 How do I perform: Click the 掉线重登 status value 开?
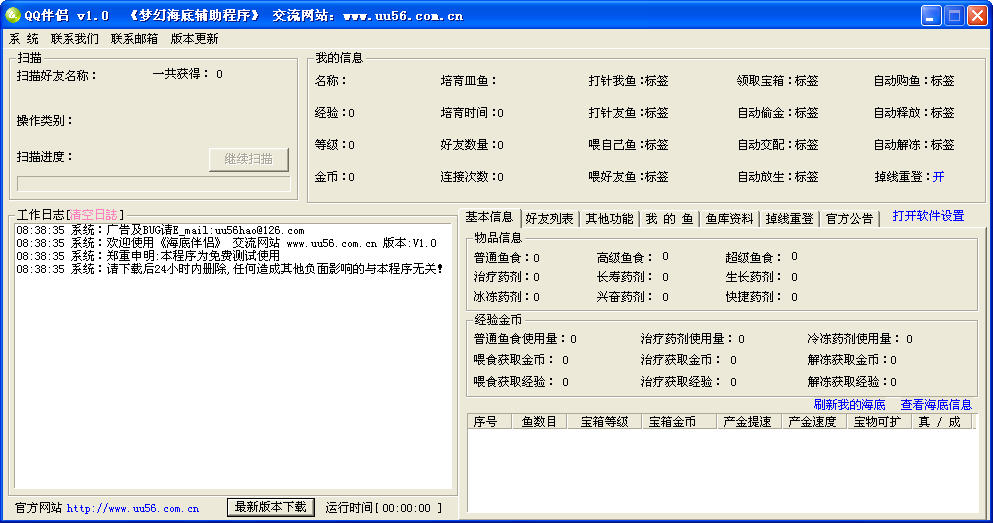tap(939, 177)
